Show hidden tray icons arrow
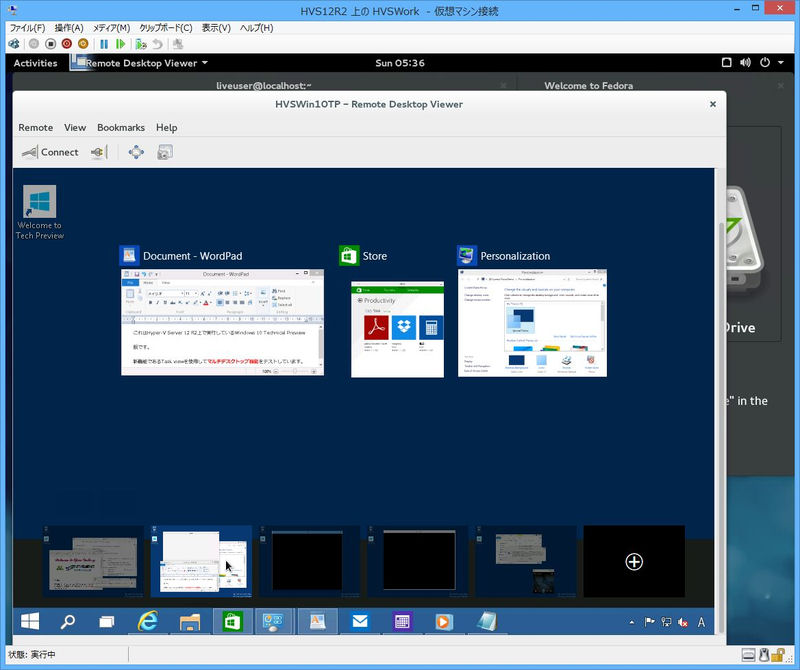This screenshot has height=670, width=800. click(x=632, y=622)
